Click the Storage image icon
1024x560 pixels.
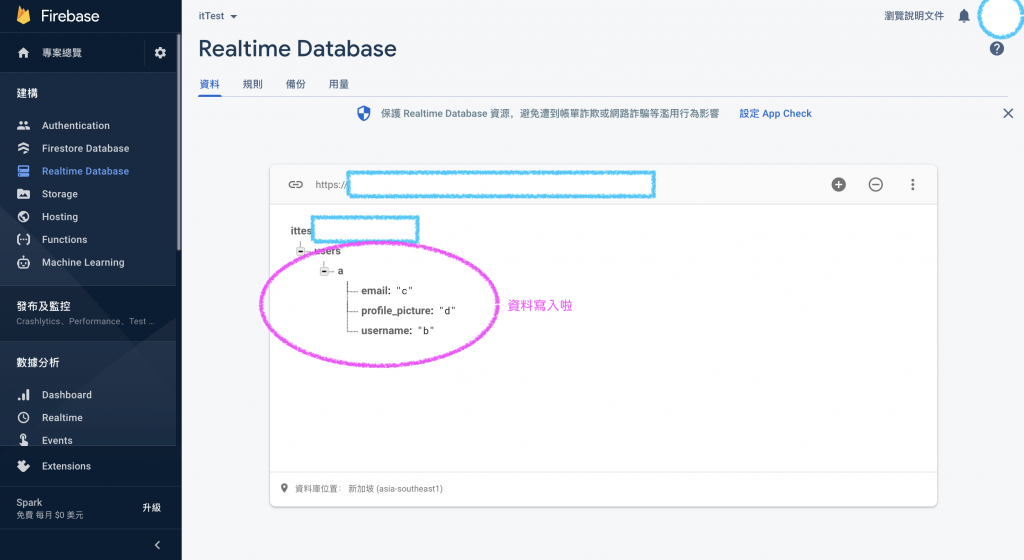pyautogui.click(x=24, y=194)
